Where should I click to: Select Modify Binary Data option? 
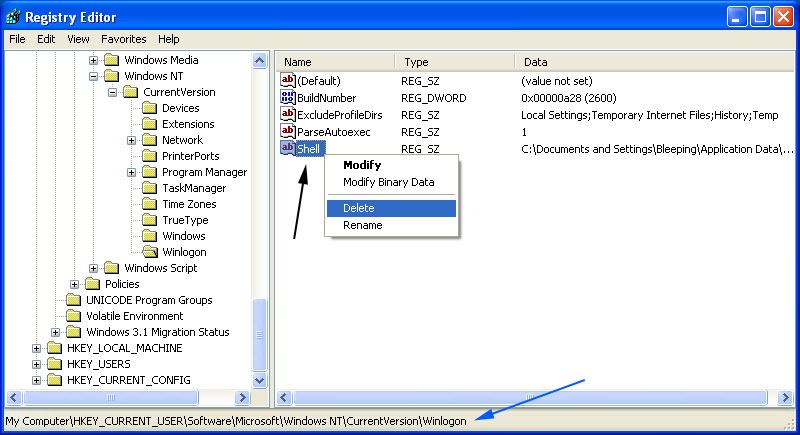[x=391, y=182]
